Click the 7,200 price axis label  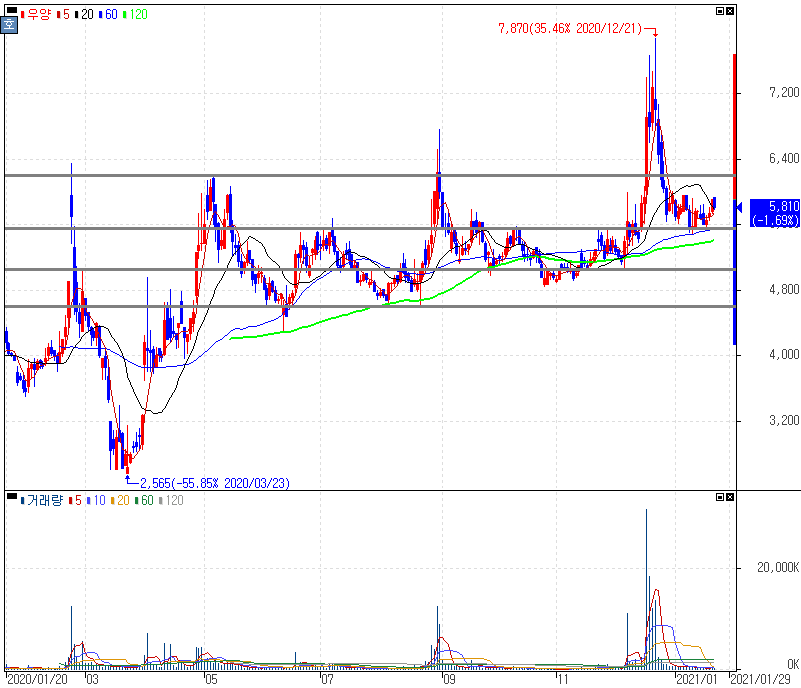[x=784, y=92]
